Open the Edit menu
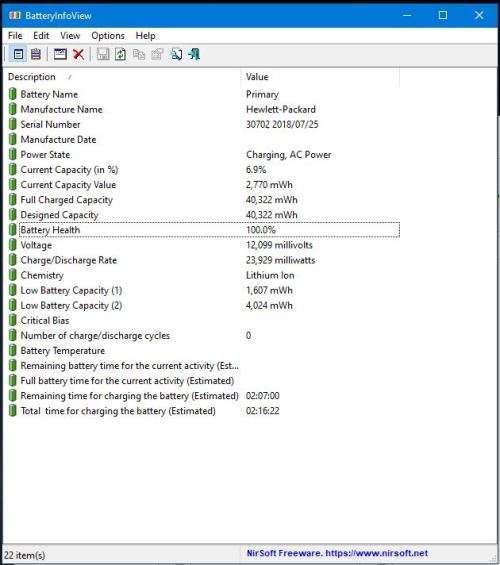The height and width of the screenshot is (565, 500). 41,36
